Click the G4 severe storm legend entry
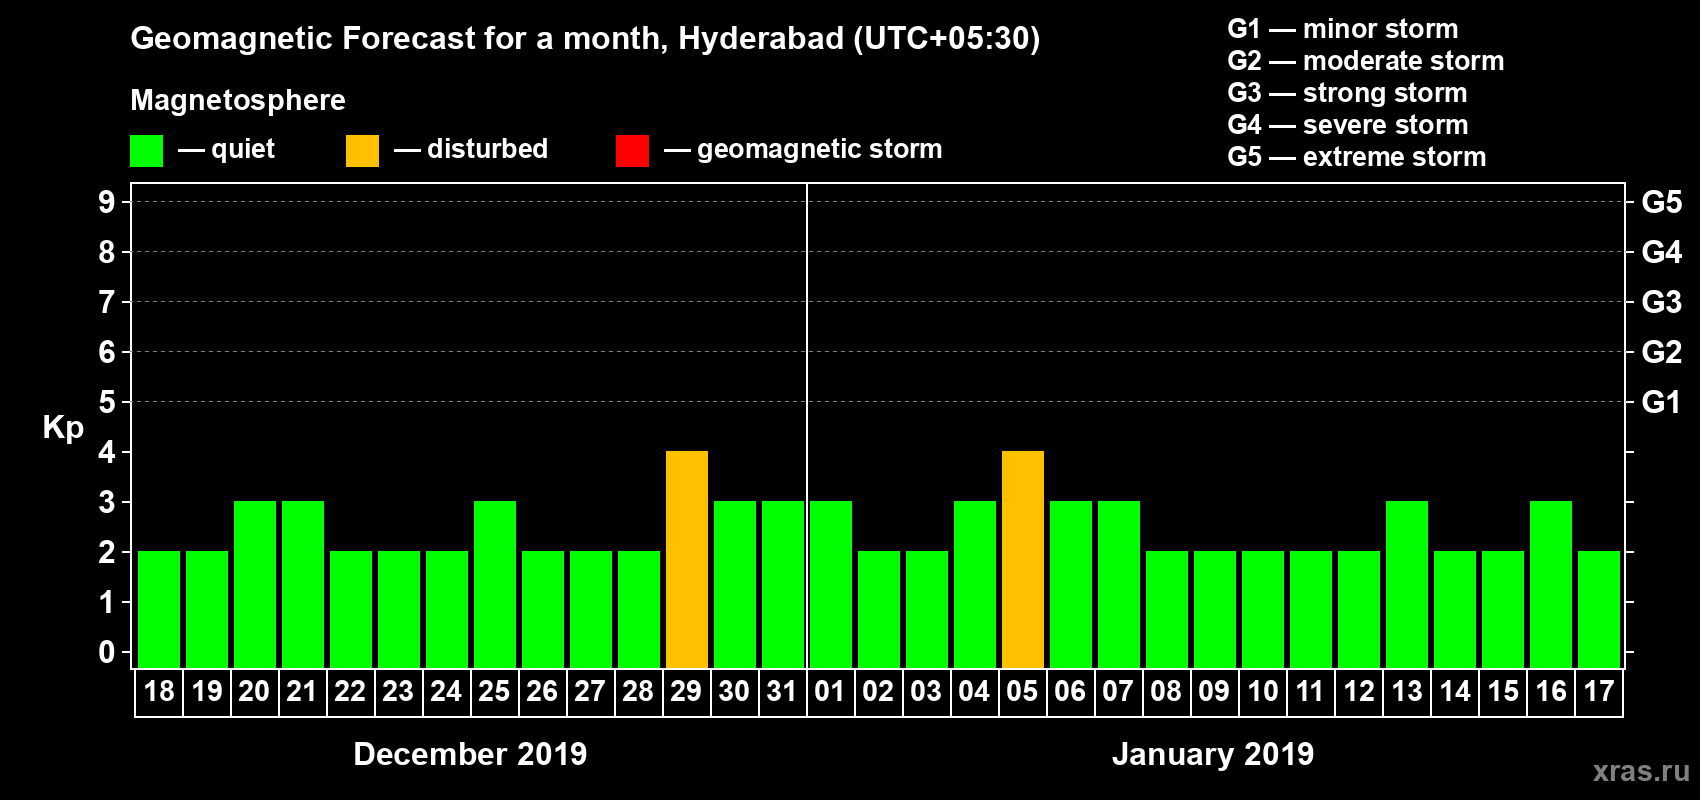Screen dimensions: 1700x800 coord(1348,125)
